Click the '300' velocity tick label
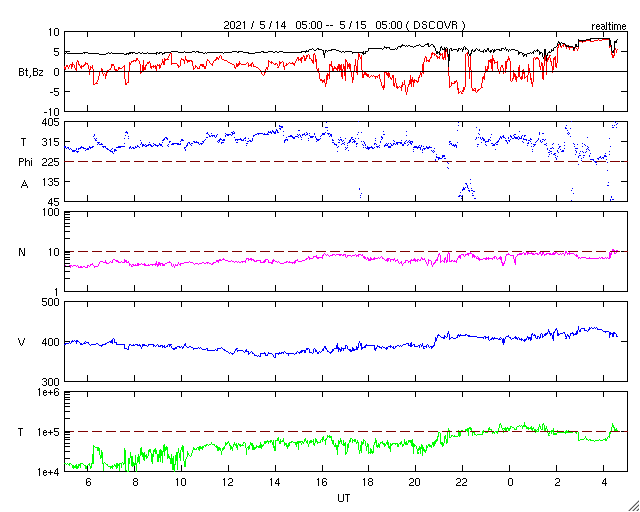Screen dimensions: 640x512 [x=51, y=382]
